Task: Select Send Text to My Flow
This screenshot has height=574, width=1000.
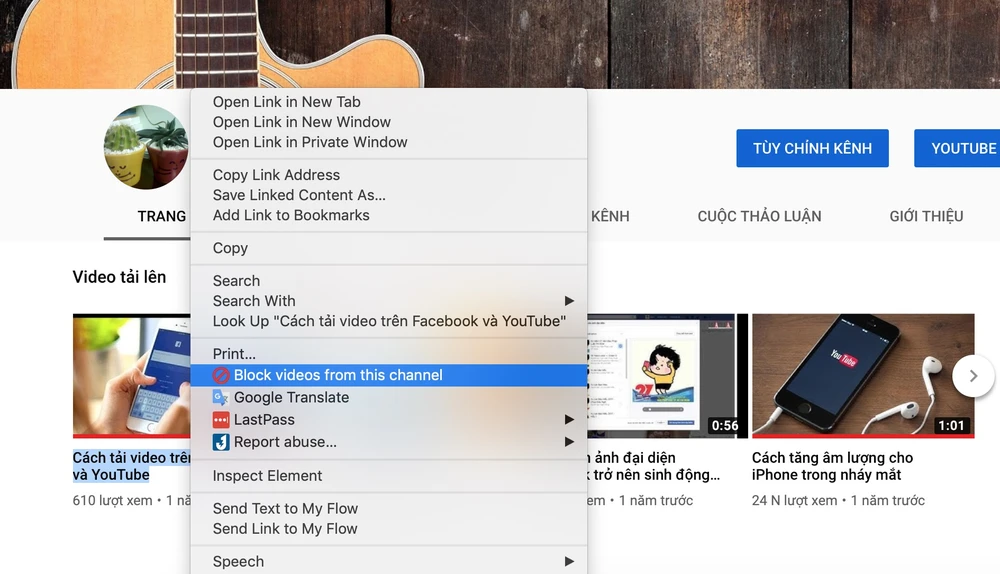Action: point(388,508)
